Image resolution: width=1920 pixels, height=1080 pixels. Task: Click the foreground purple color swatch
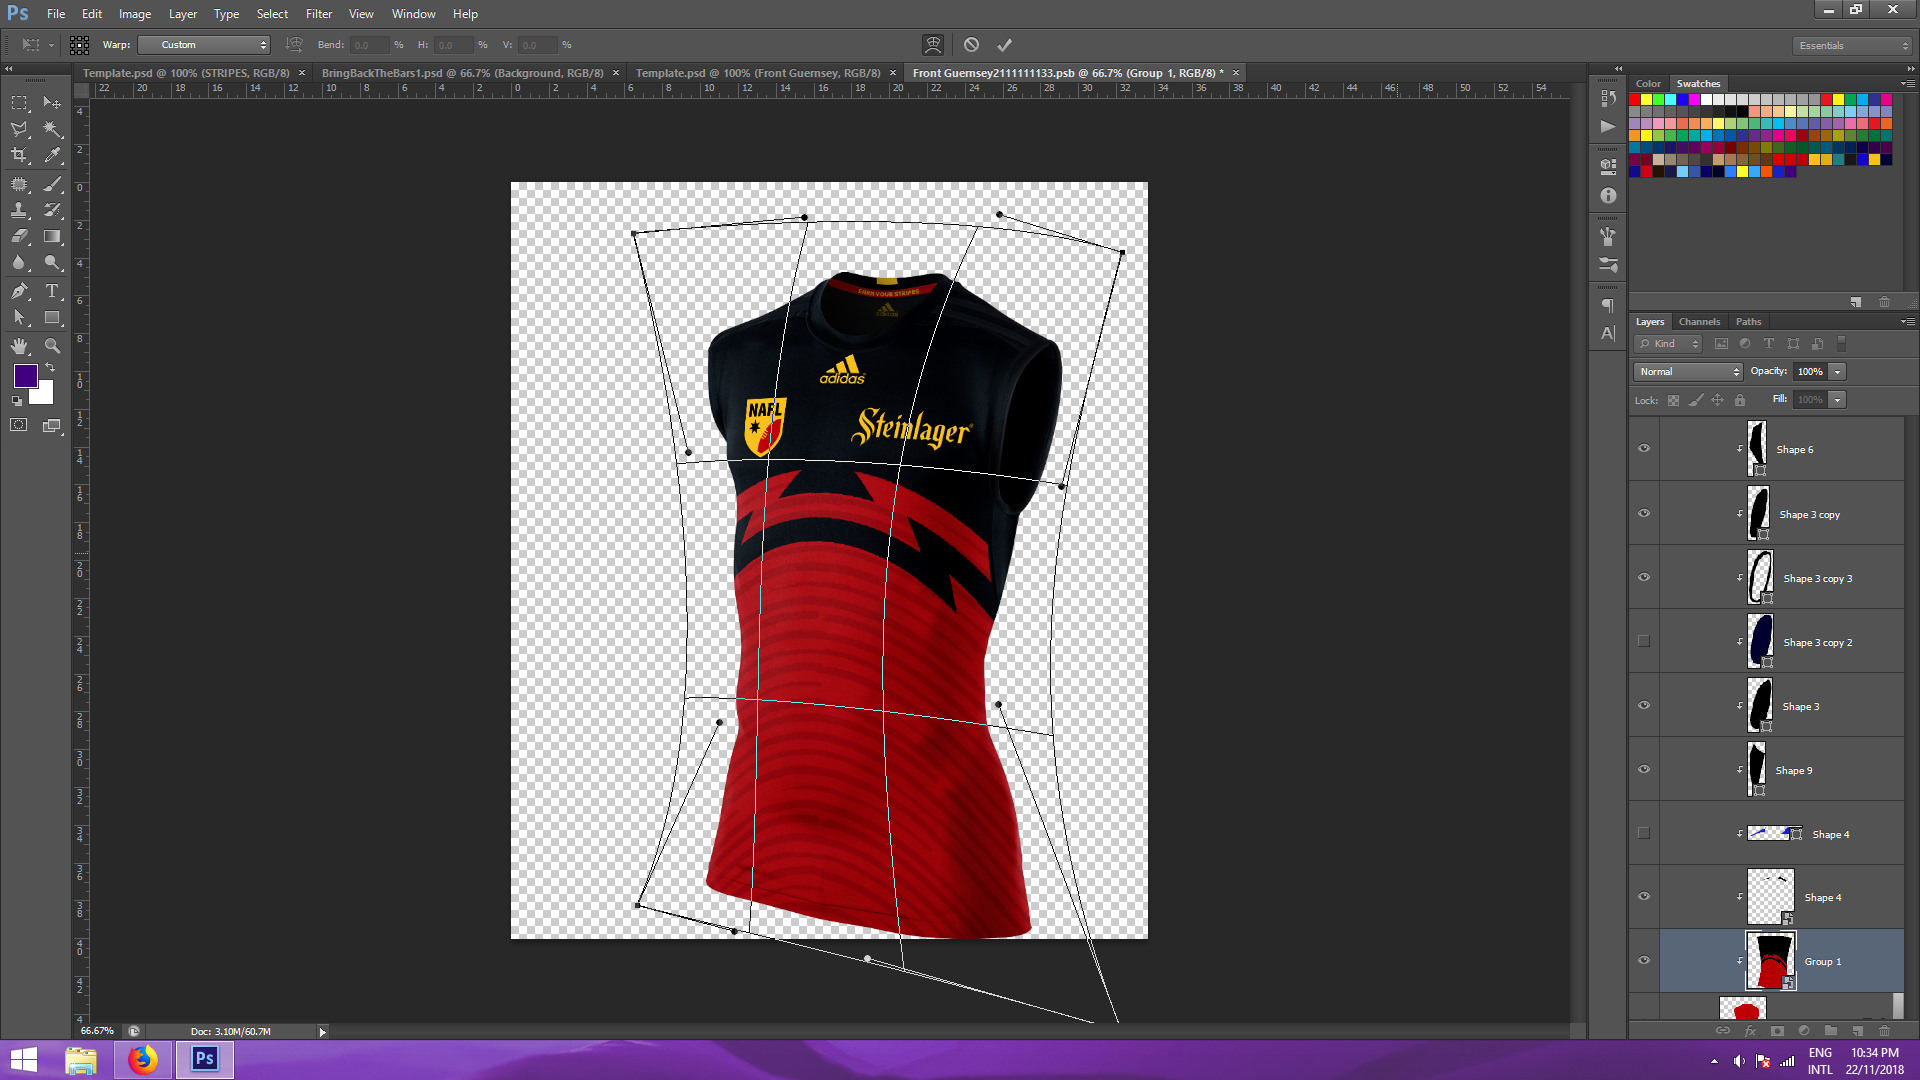pos(24,375)
